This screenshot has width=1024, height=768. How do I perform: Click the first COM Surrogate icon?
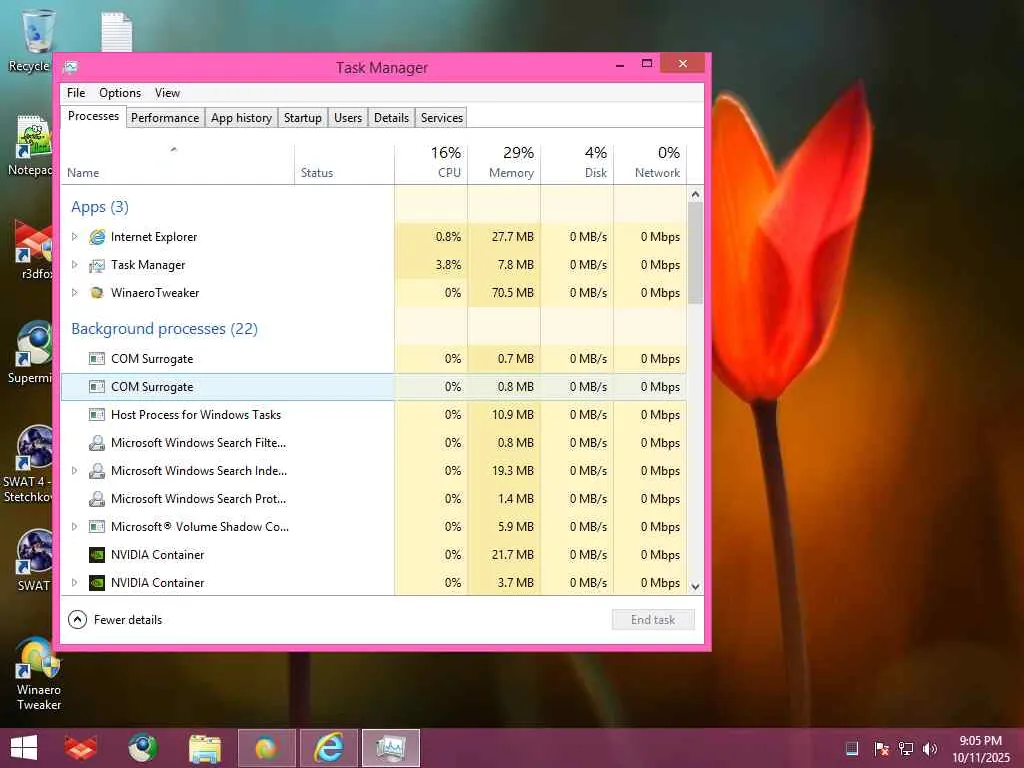97,359
